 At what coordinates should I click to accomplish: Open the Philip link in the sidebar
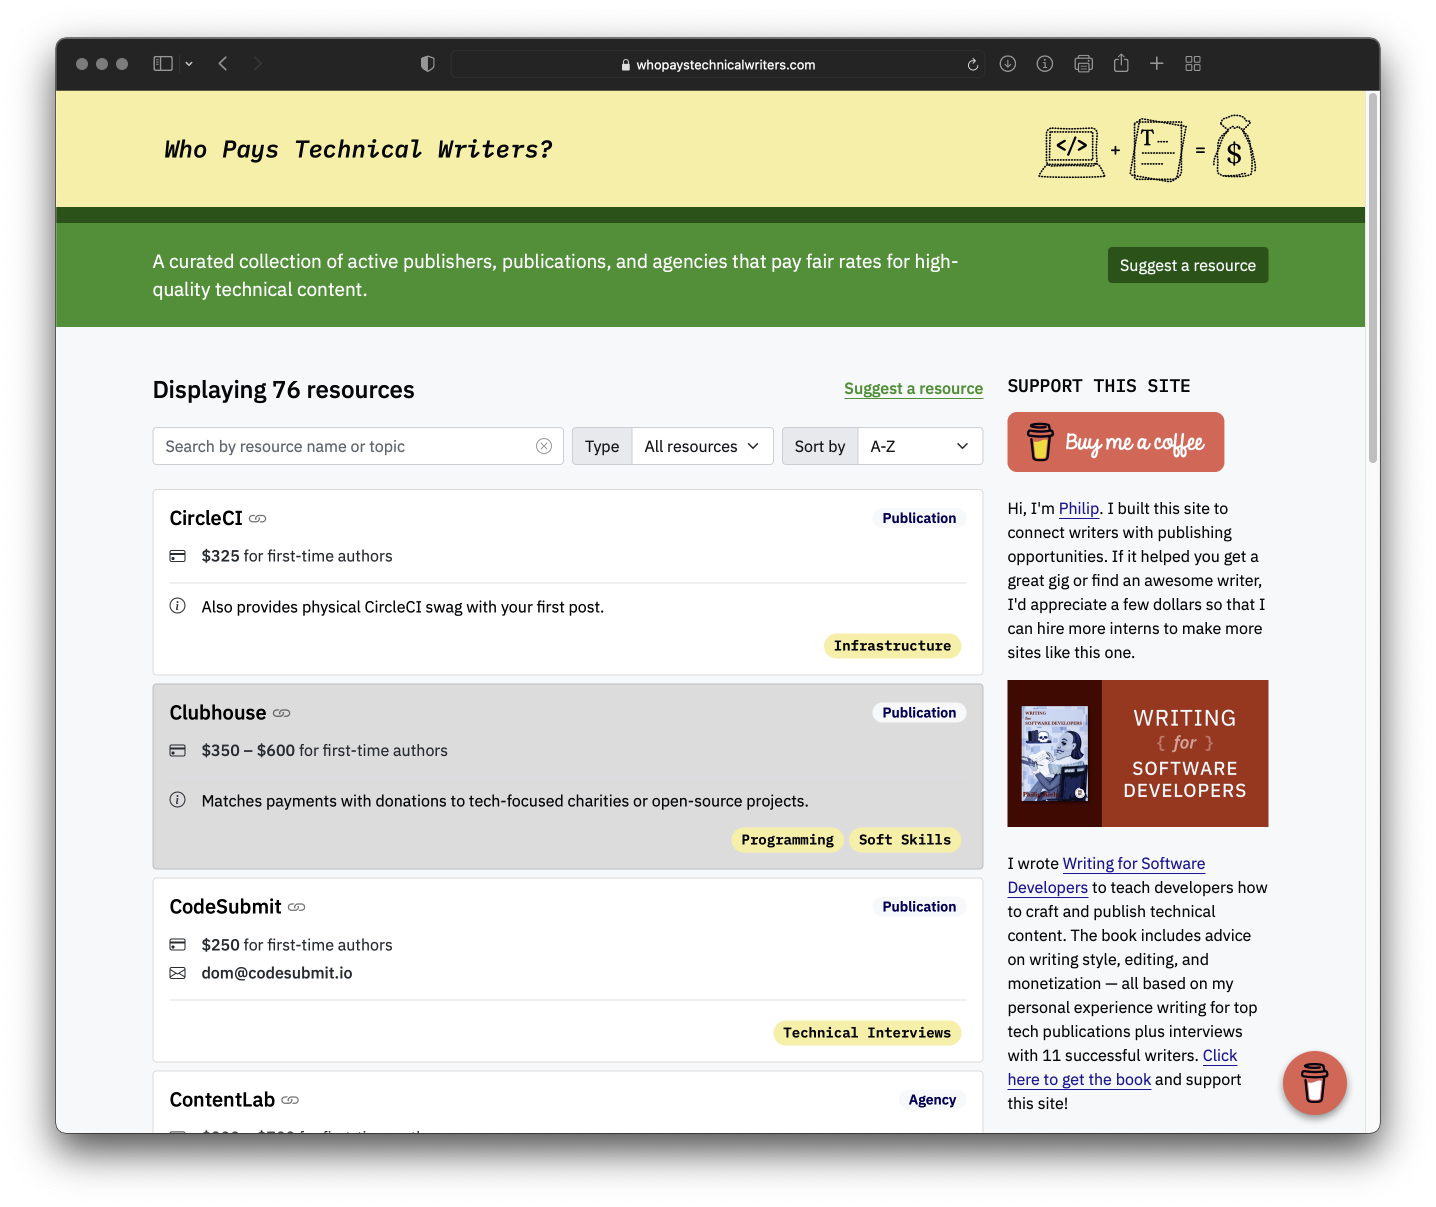coord(1078,508)
